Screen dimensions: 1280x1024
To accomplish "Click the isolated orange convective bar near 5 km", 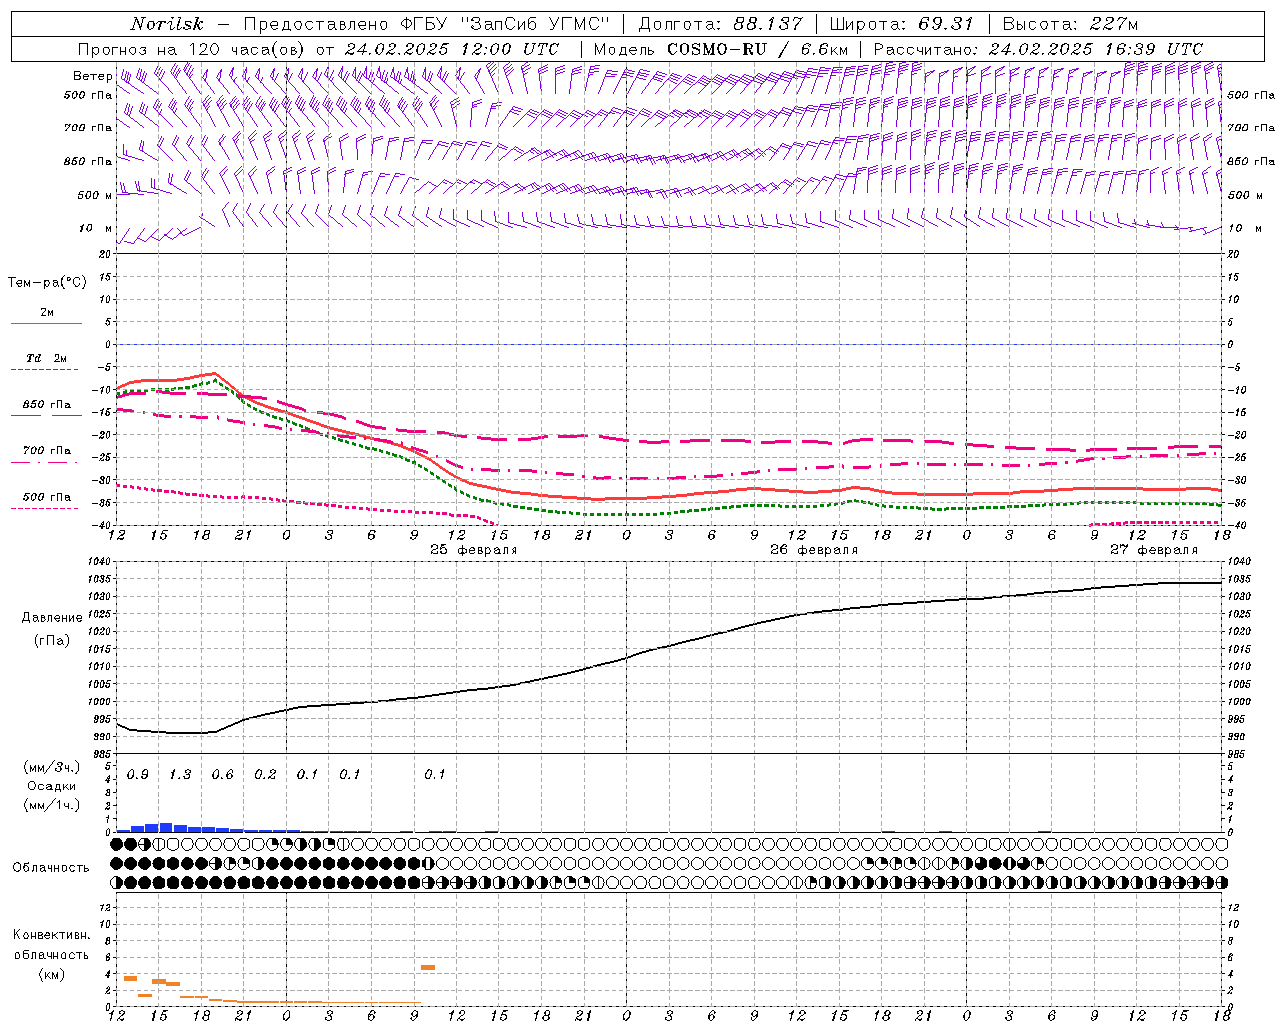I will (428, 967).
